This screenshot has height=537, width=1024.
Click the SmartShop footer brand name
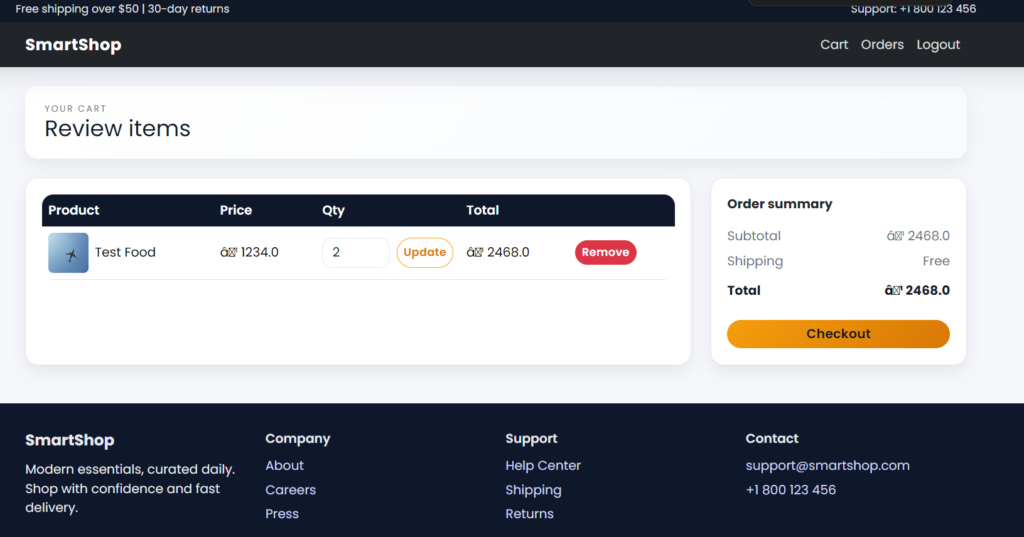pyautogui.click(x=70, y=440)
